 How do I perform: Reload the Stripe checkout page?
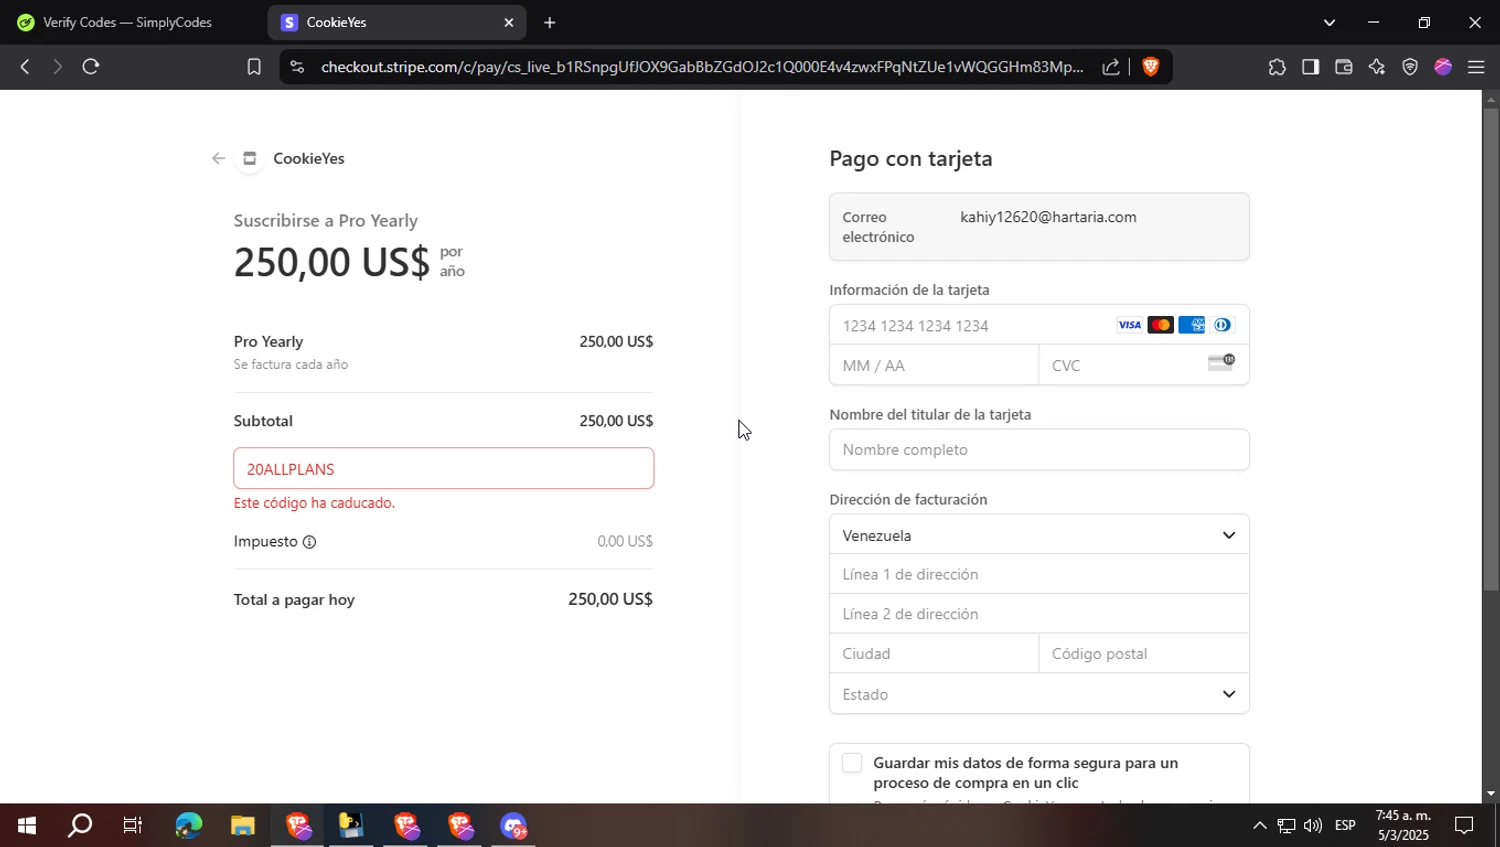tap(91, 67)
